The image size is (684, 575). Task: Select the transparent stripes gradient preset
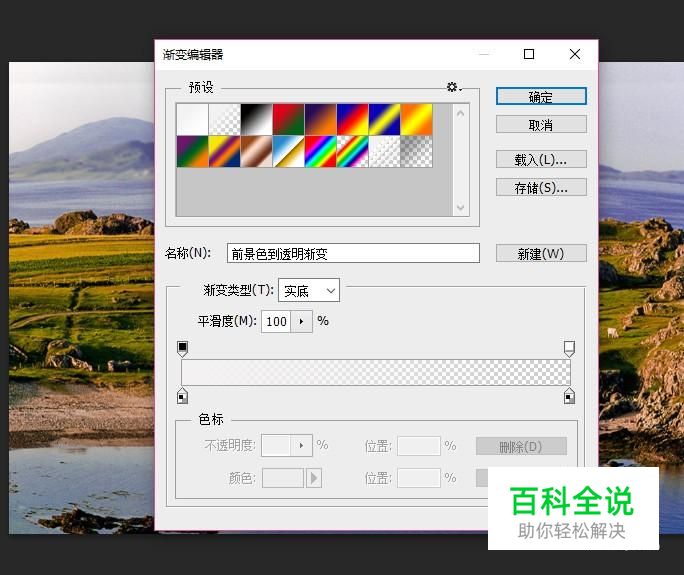click(385, 151)
